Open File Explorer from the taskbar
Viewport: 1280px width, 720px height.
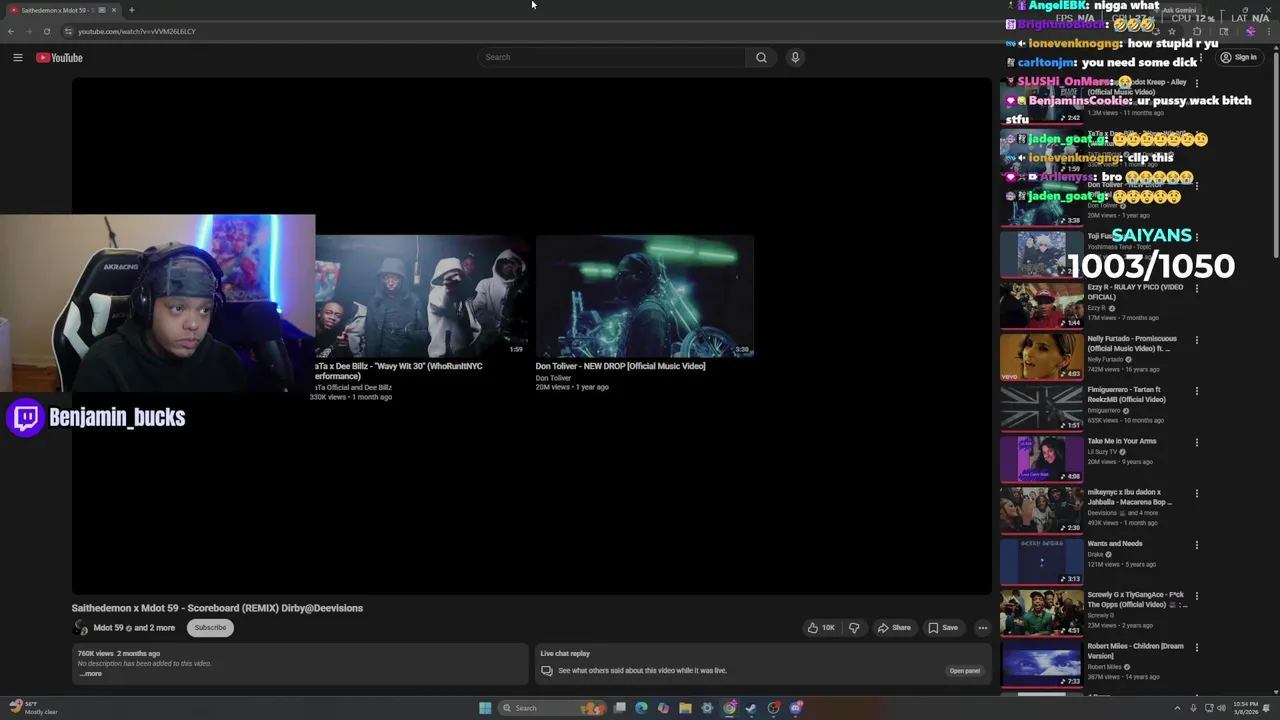685,708
